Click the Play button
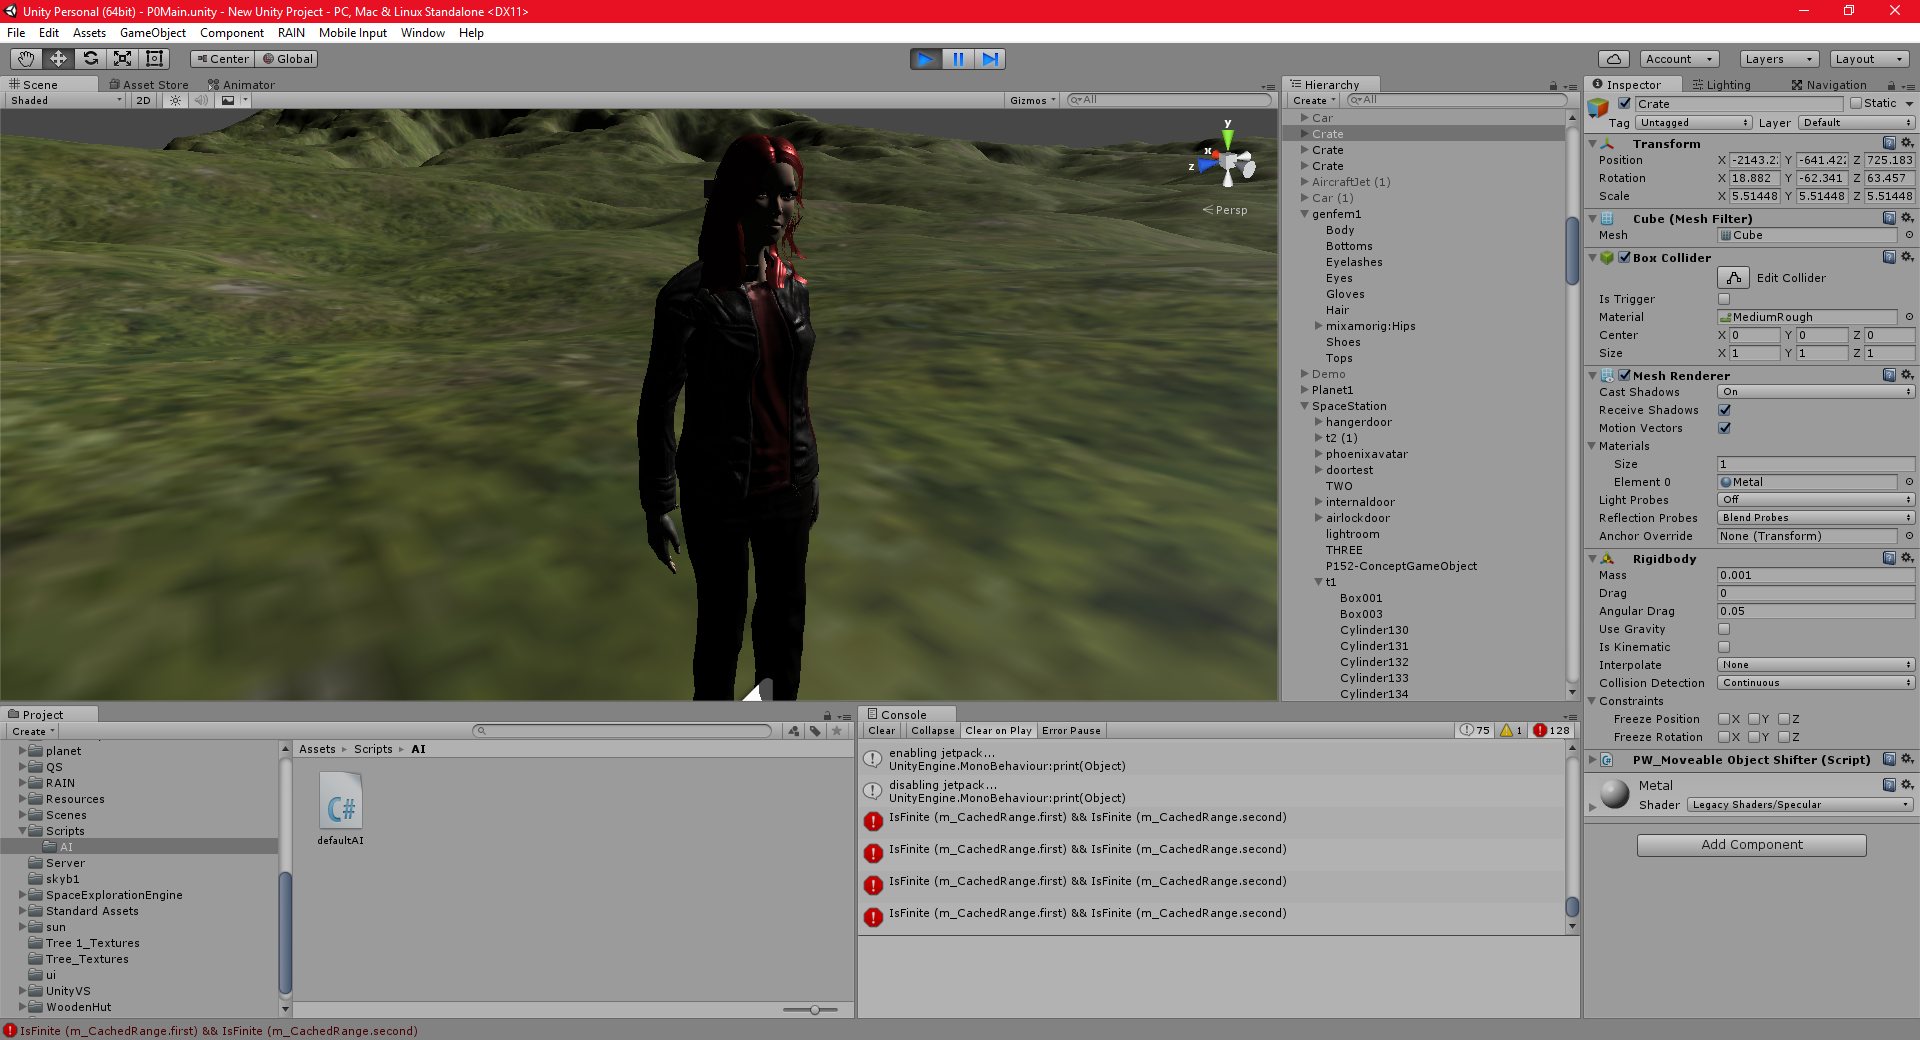The image size is (1920, 1040). 926,59
